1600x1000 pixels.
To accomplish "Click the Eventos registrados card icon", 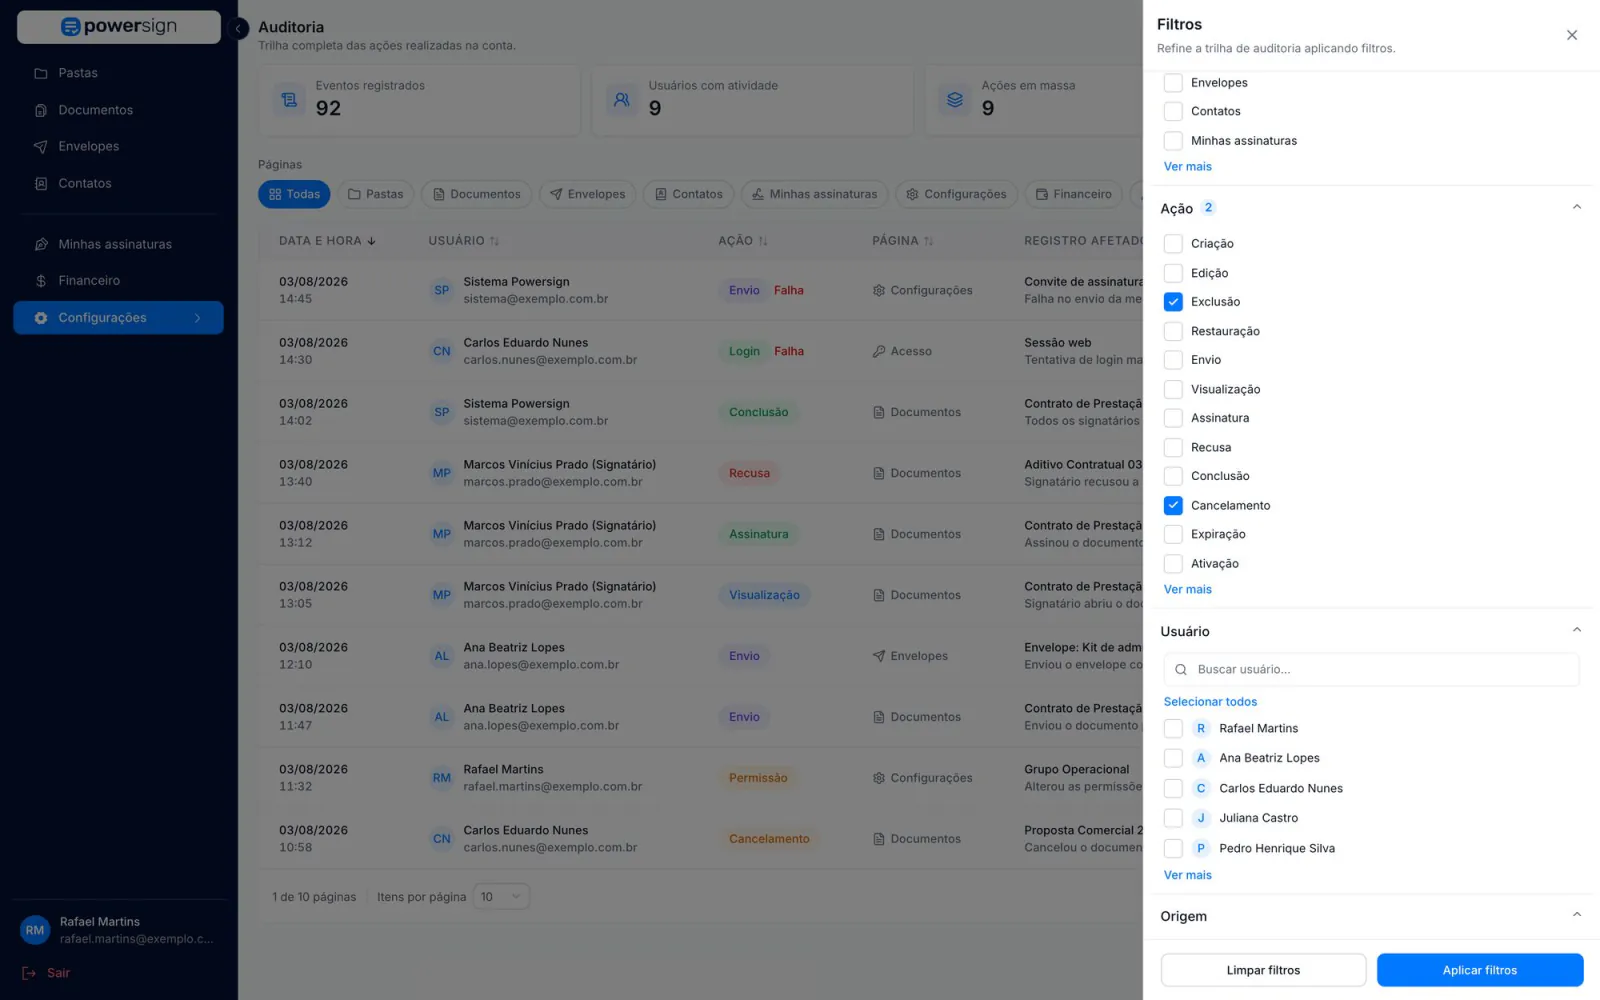I will (289, 100).
